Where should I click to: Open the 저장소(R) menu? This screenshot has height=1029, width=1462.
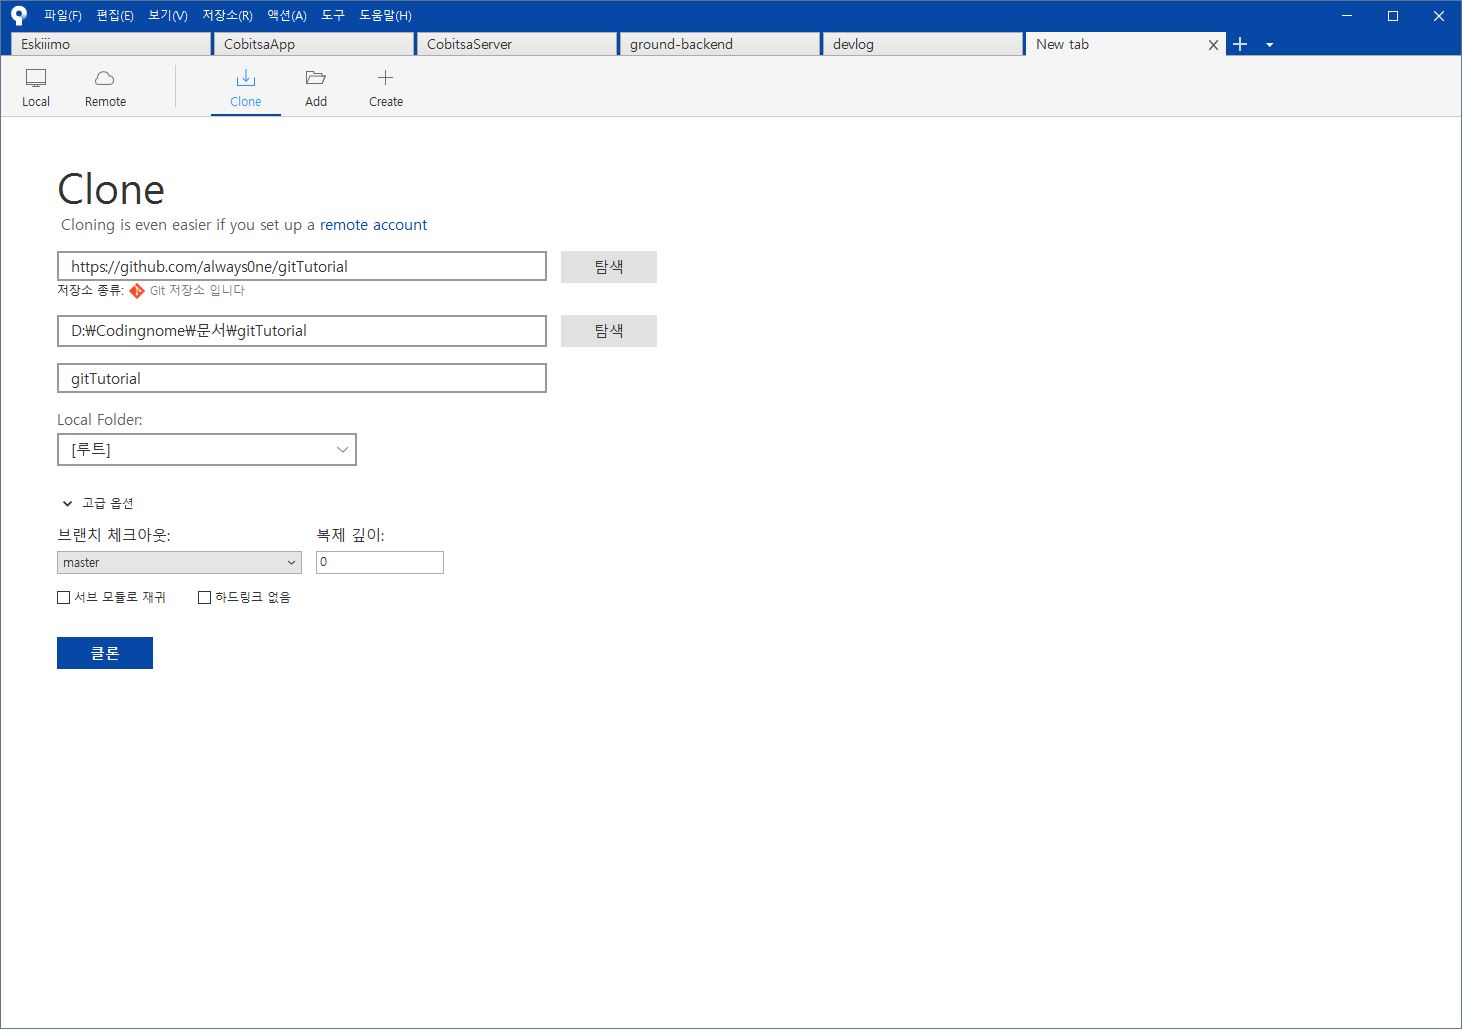227,15
